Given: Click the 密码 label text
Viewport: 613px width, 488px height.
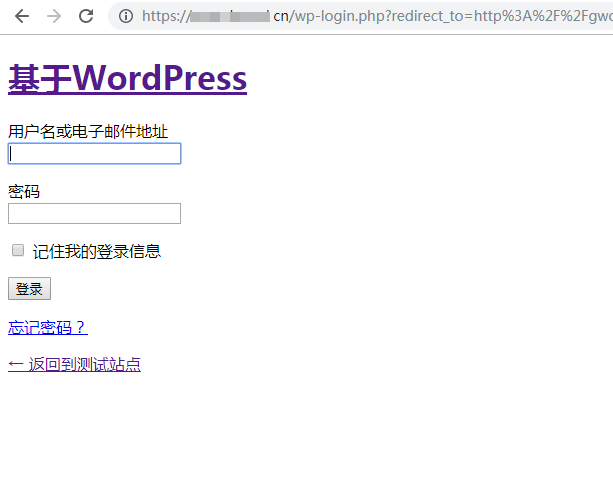Looking at the screenshot, I should pyautogui.click(x=24, y=192).
